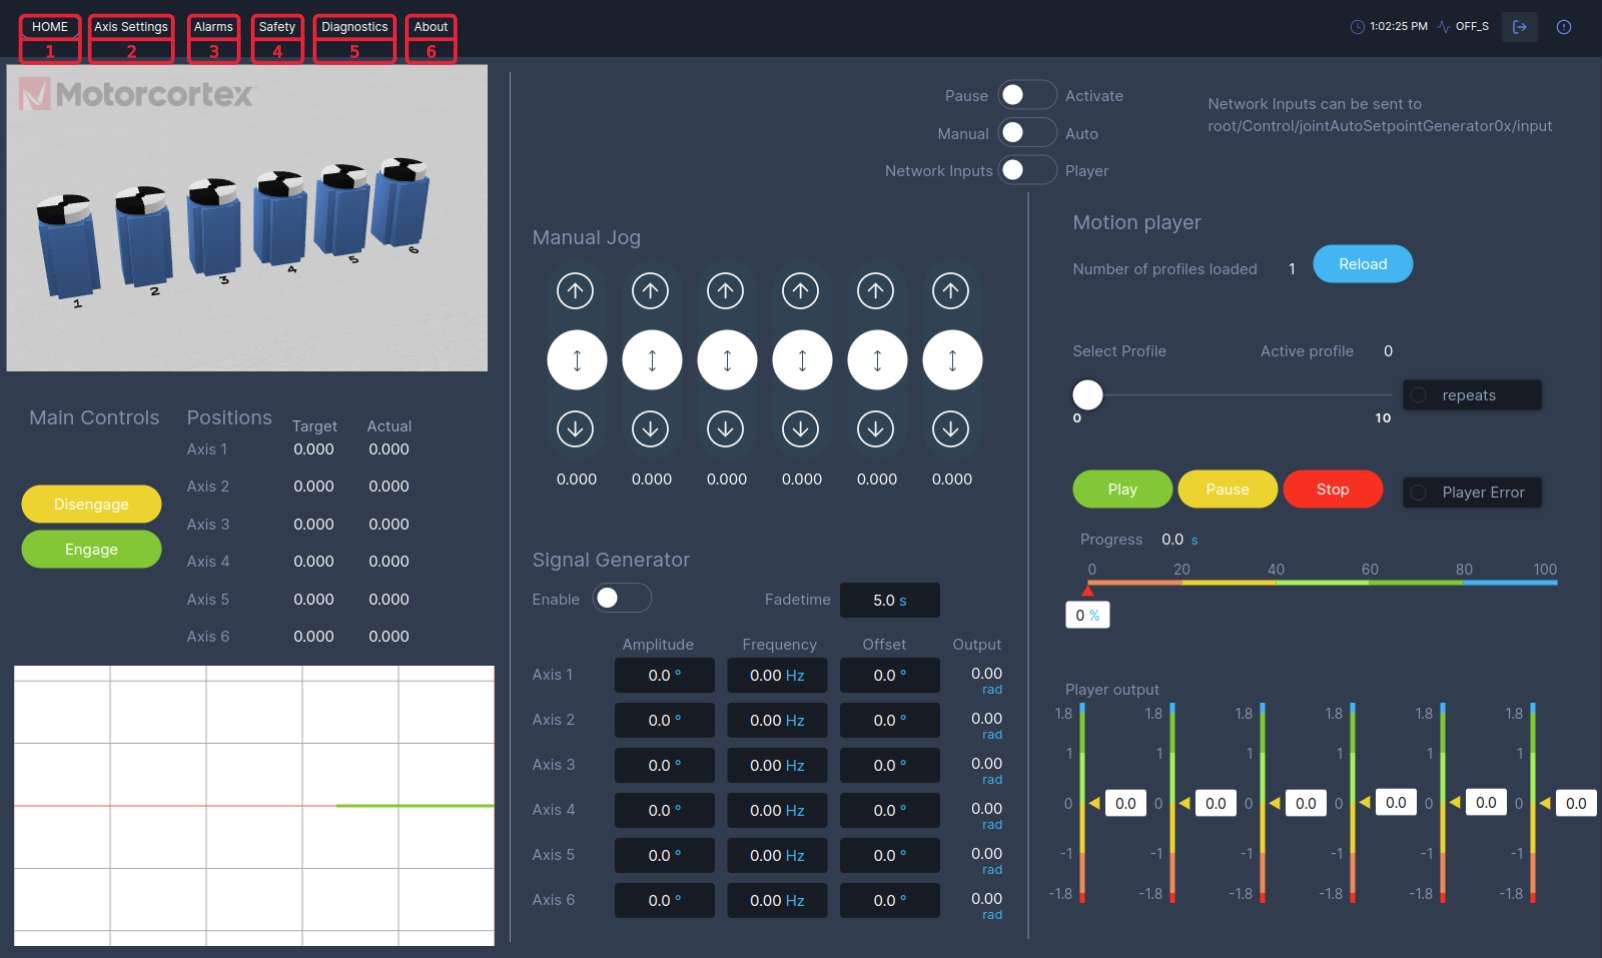1602x958 pixels.
Task: Click the red Stop button
Action: pyautogui.click(x=1333, y=489)
